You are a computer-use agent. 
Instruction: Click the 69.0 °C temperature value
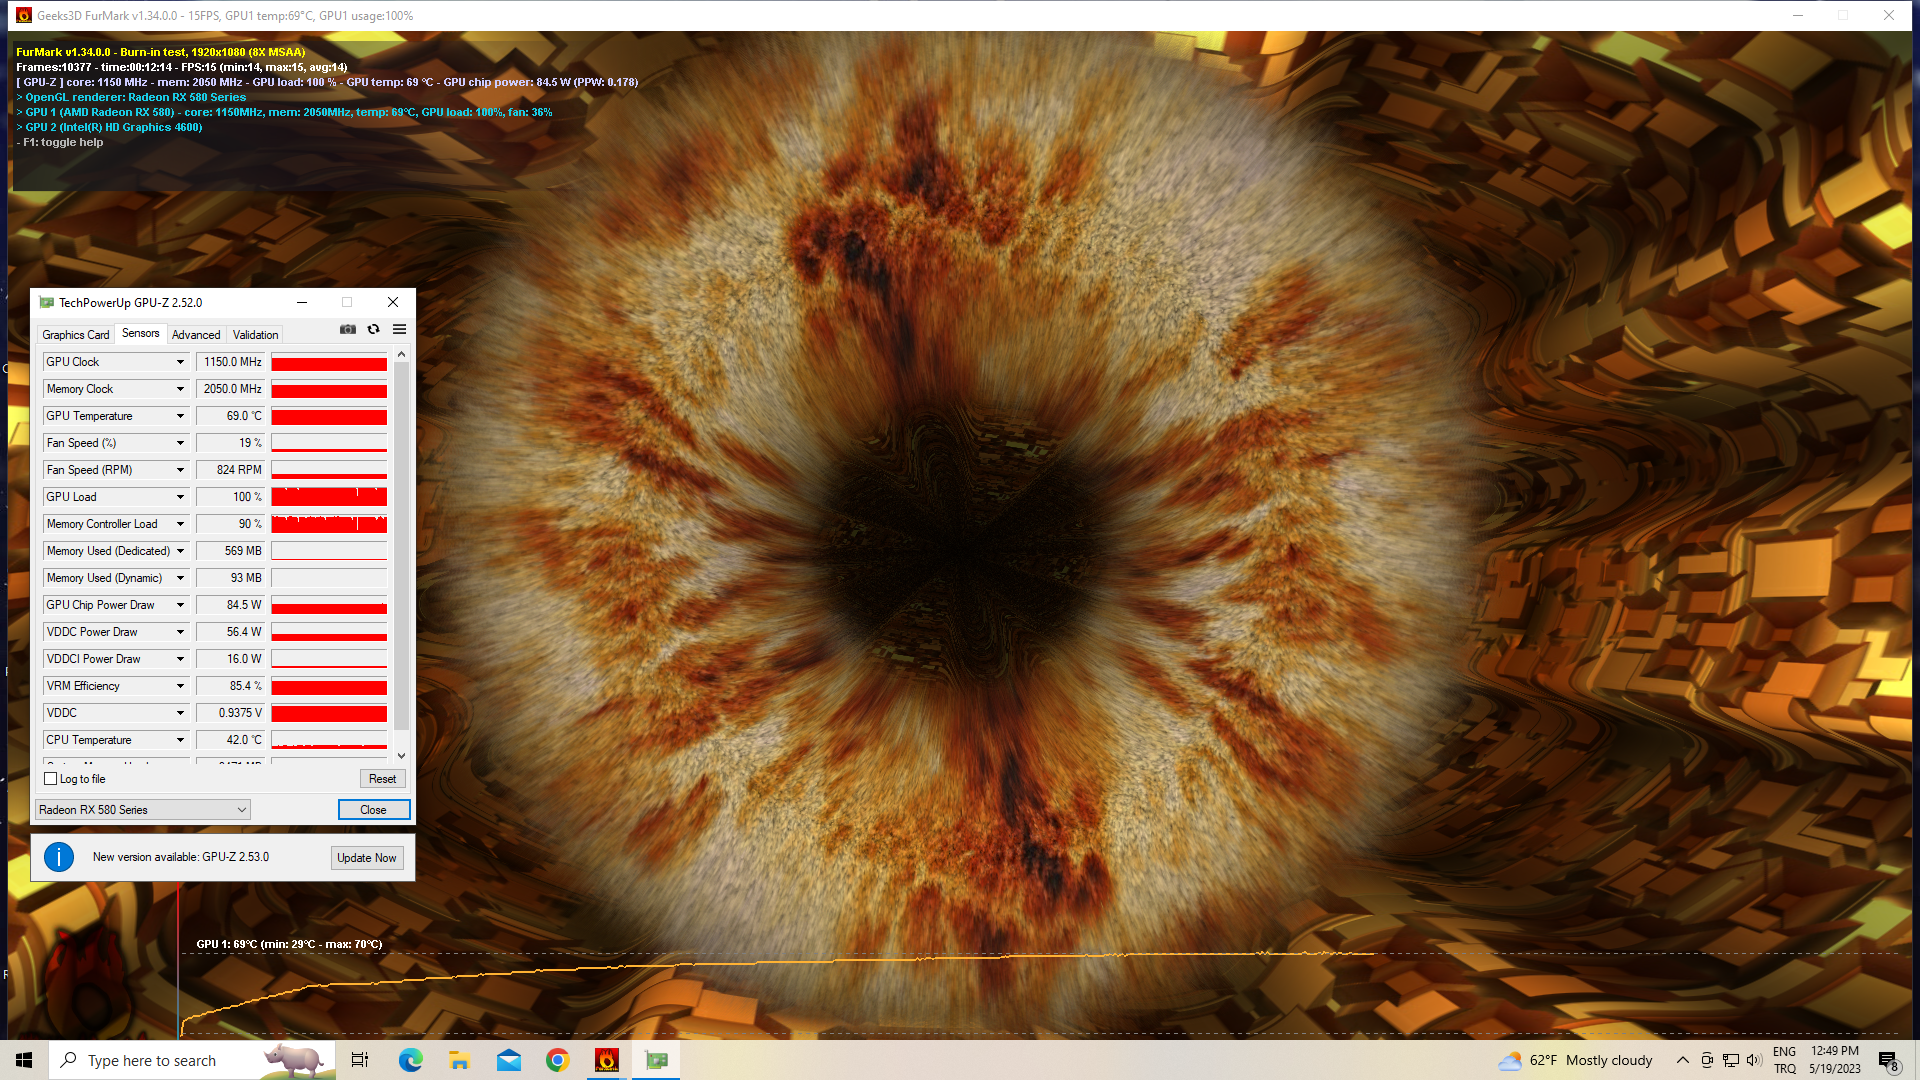pyautogui.click(x=231, y=416)
